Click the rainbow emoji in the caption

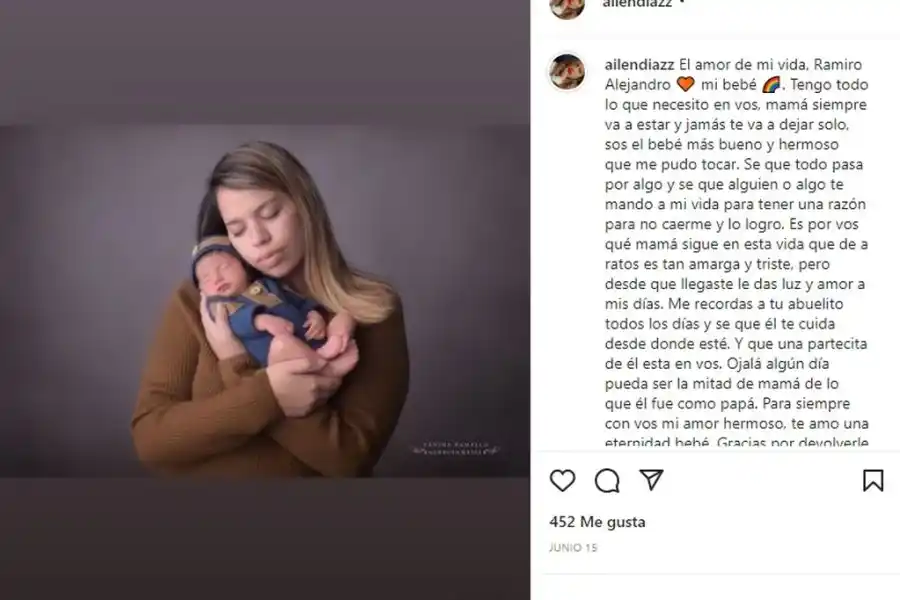coord(771,84)
